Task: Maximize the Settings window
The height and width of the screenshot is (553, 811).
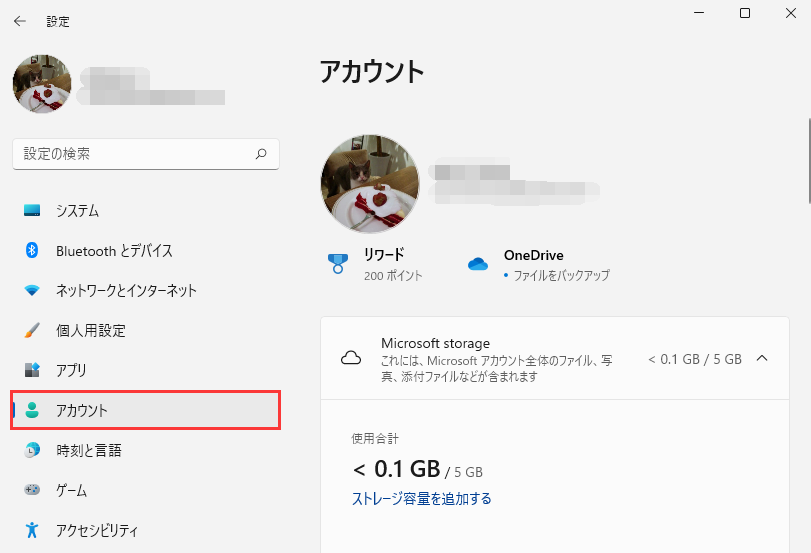Action: coord(745,13)
